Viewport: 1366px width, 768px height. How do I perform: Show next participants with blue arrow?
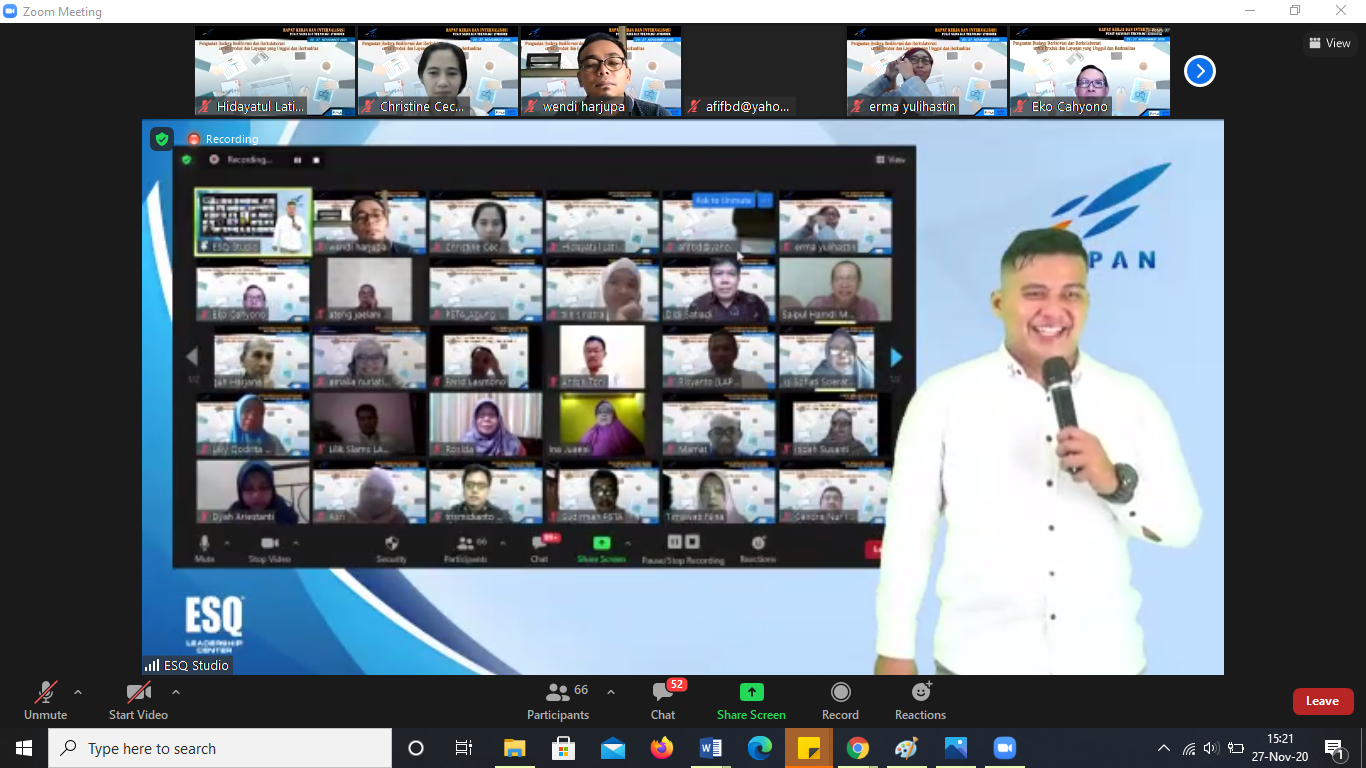coord(1199,71)
